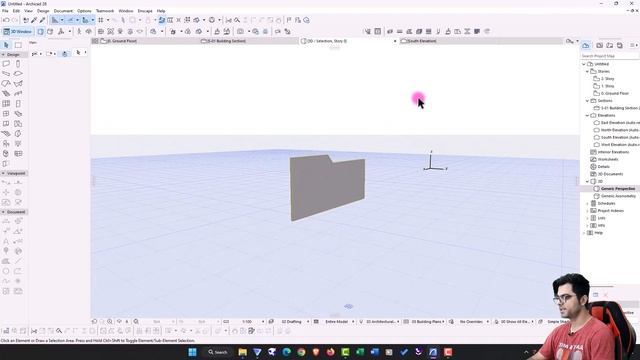Select East Elevation in the Navigator tree
640x360 pixels.
coord(620,123)
